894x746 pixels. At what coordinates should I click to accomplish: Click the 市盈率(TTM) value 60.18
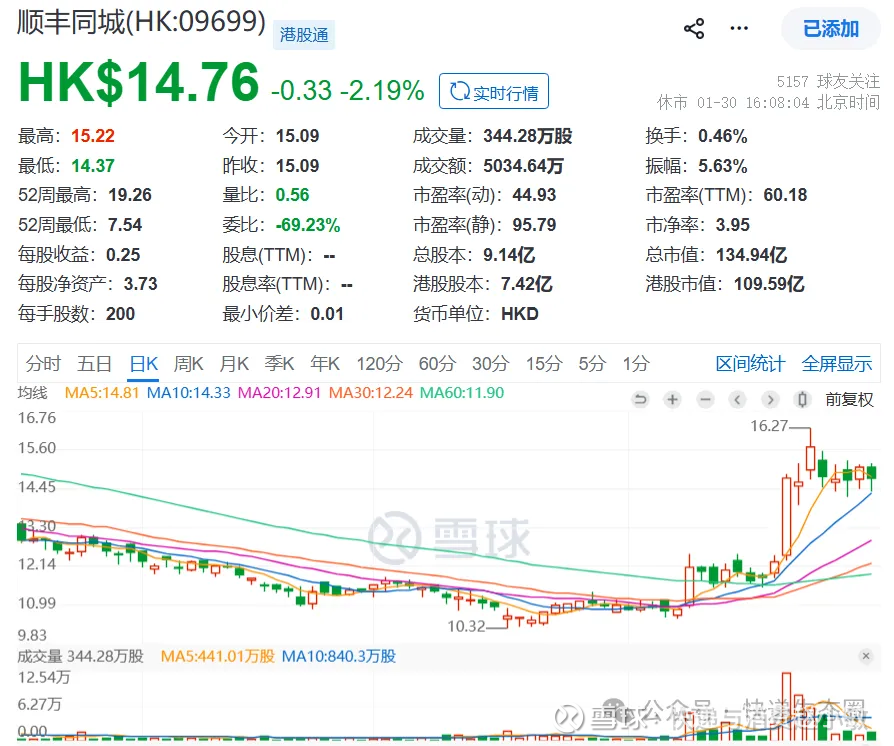(x=785, y=195)
